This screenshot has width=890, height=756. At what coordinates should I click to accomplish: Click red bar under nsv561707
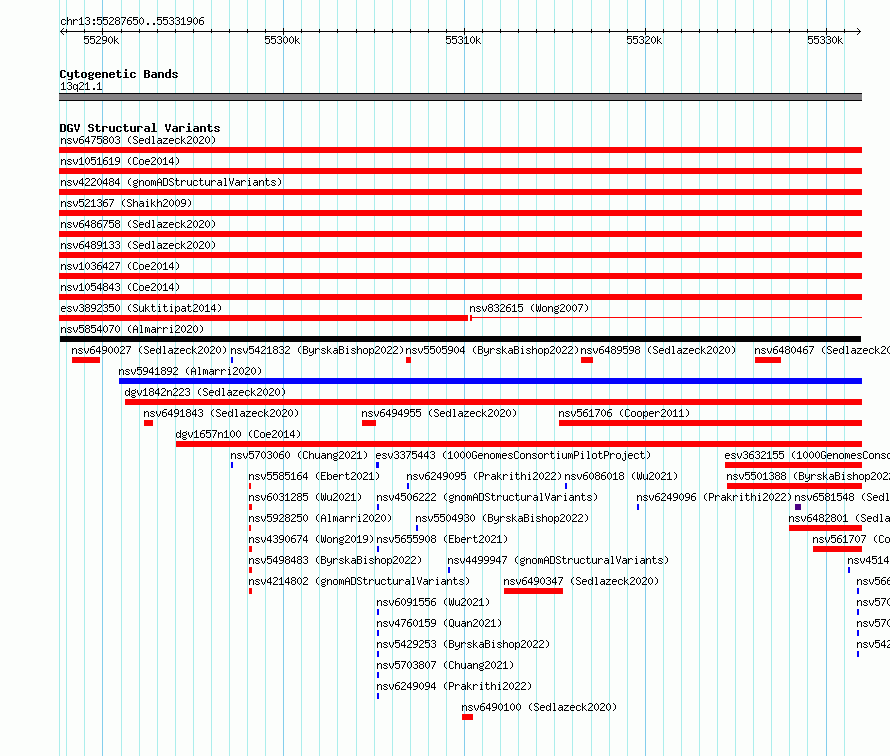[x=837, y=549]
